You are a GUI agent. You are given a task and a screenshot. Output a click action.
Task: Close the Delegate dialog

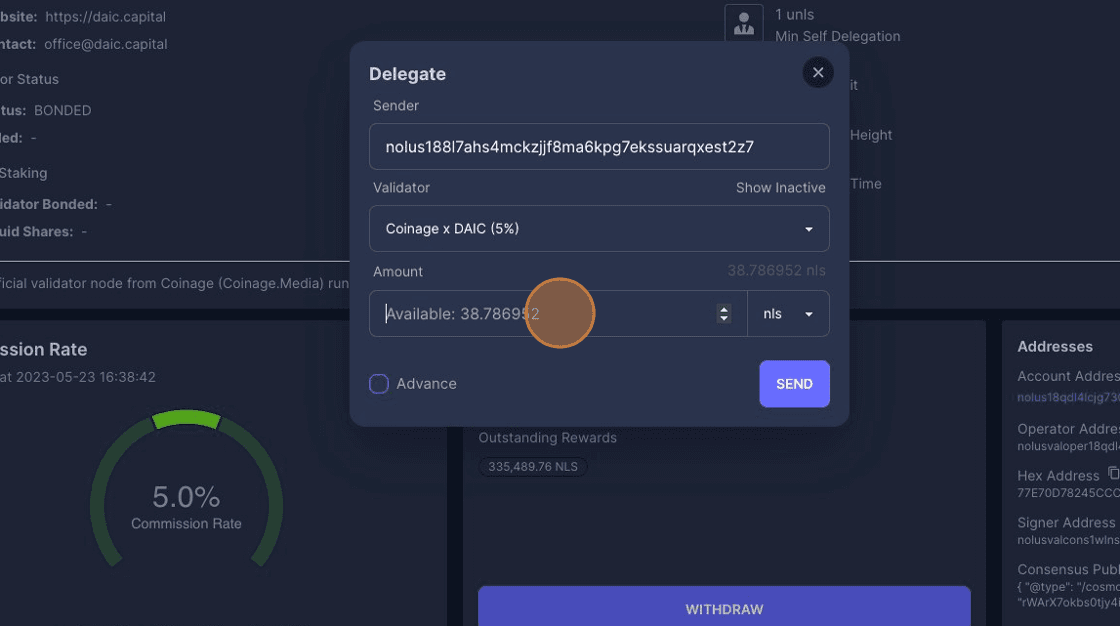[x=817, y=73]
